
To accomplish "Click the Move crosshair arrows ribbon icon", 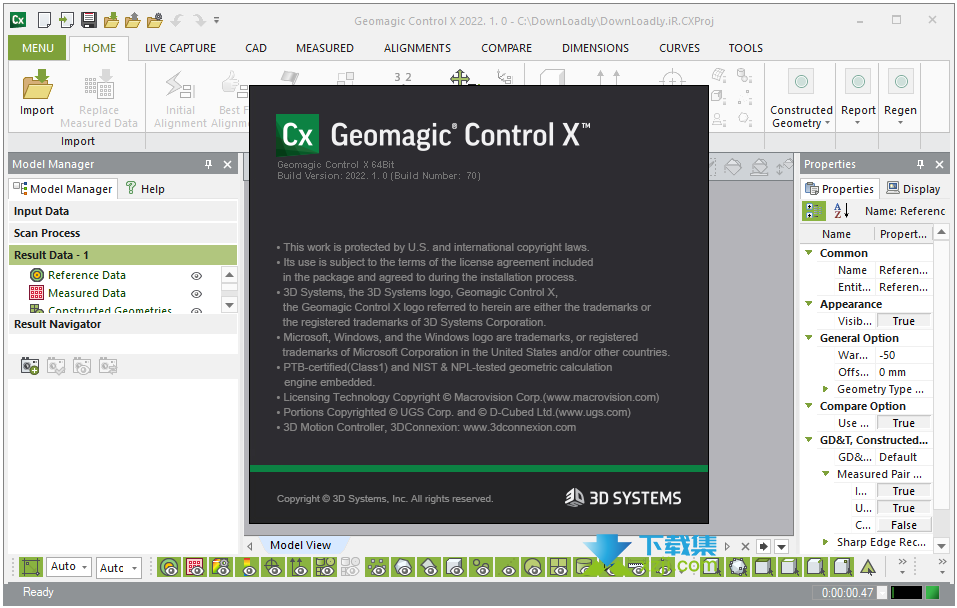I will coord(460,78).
